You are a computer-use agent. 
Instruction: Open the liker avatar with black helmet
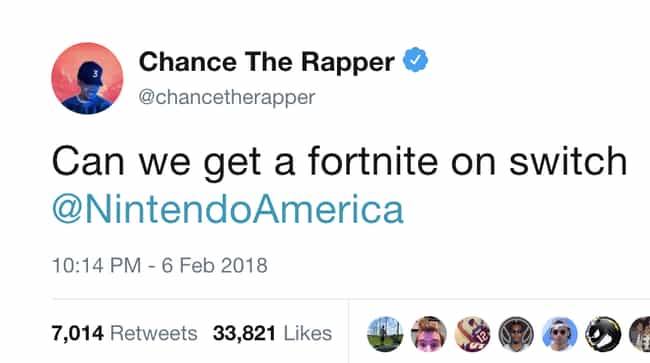[x=604, y=334]
